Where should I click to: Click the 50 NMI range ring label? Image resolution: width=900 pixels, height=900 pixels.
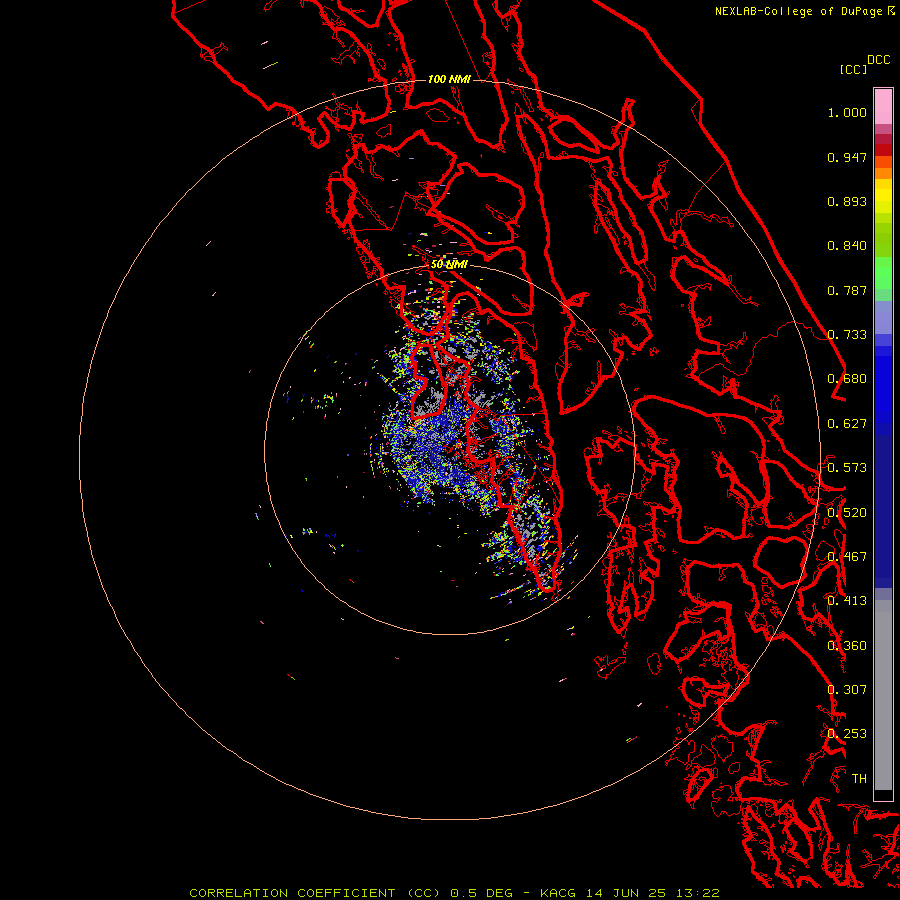click(x=449, y=264)
